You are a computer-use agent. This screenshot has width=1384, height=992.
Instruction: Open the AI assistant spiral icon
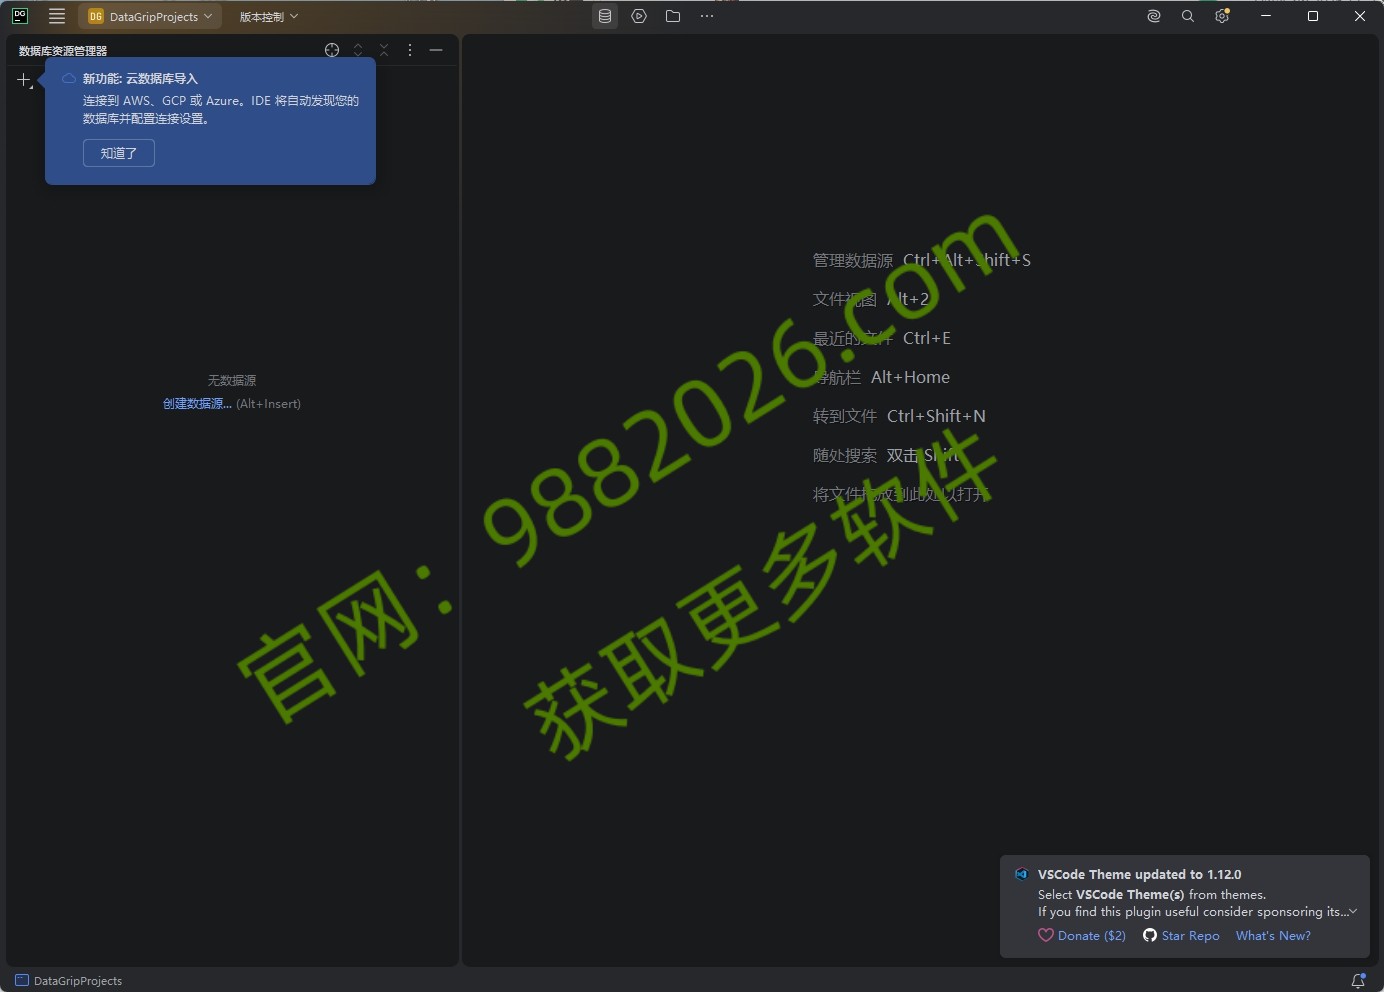(1154, 16)
